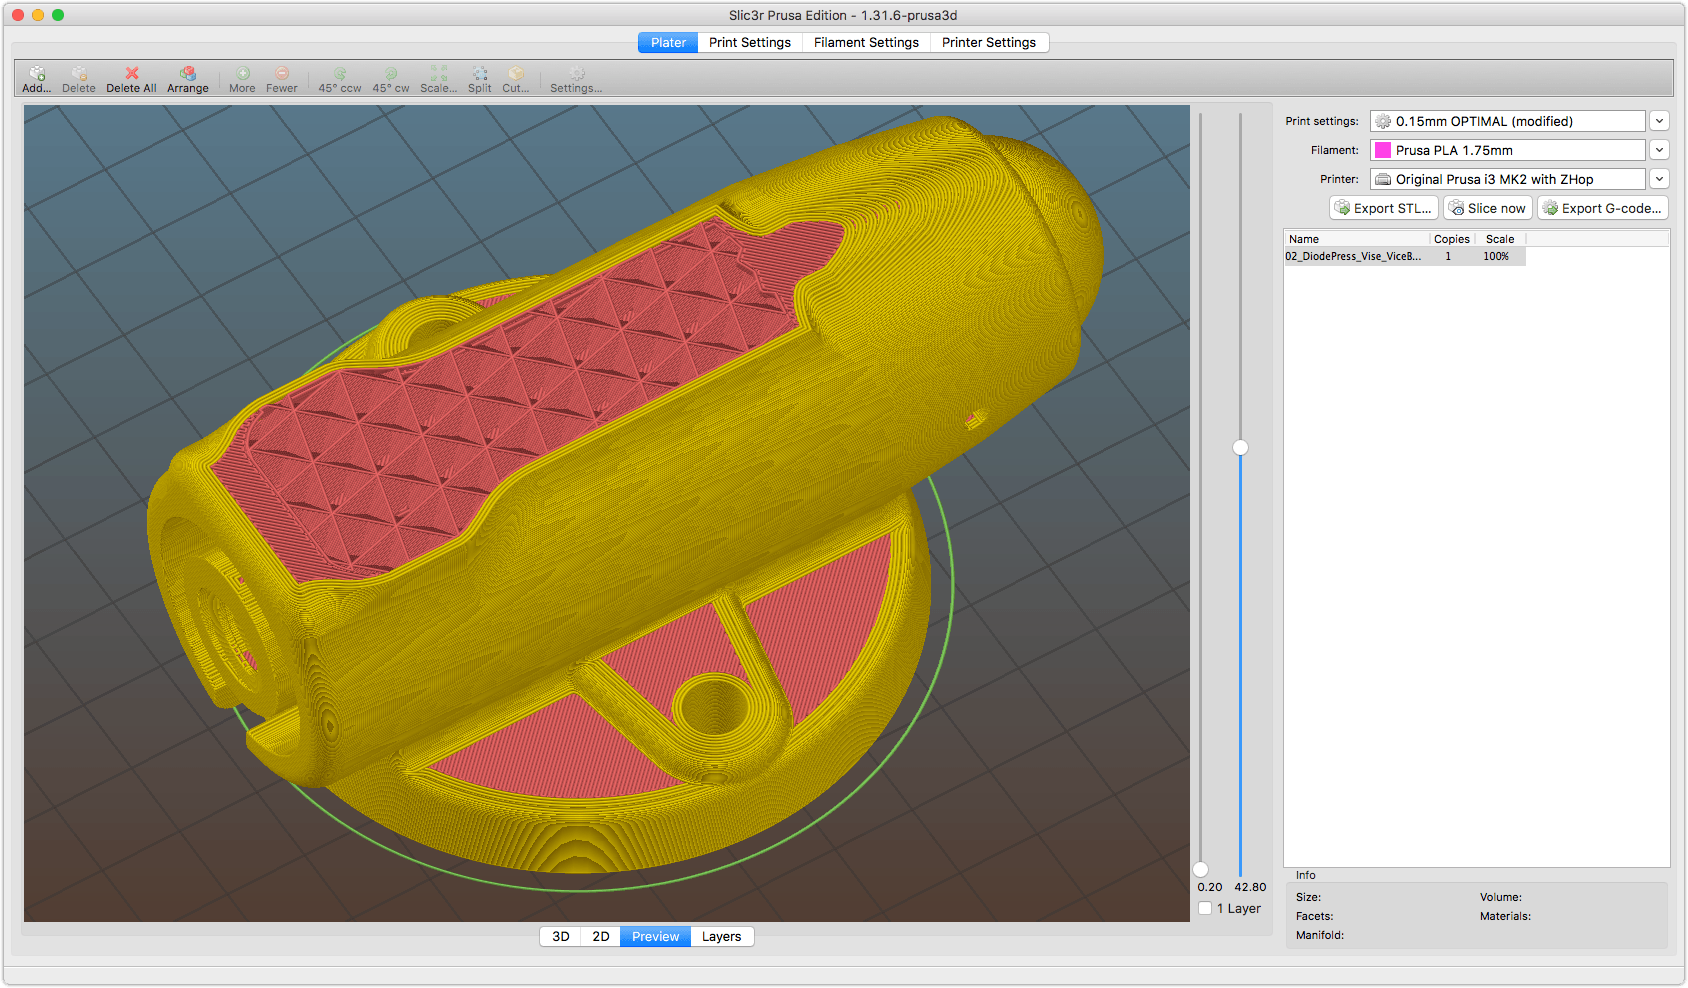This screenshot has width=1688, height=988.
Task: Click Export G-code
Action: pos(1602,207)
